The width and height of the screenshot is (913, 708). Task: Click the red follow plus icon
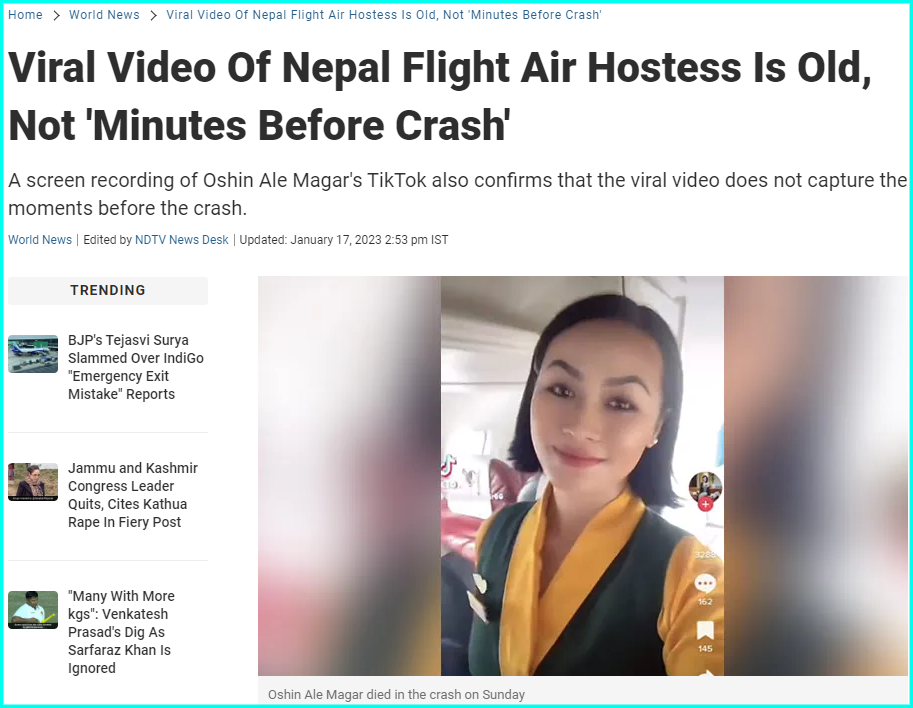pyautogui.click(x=705, y=504)
